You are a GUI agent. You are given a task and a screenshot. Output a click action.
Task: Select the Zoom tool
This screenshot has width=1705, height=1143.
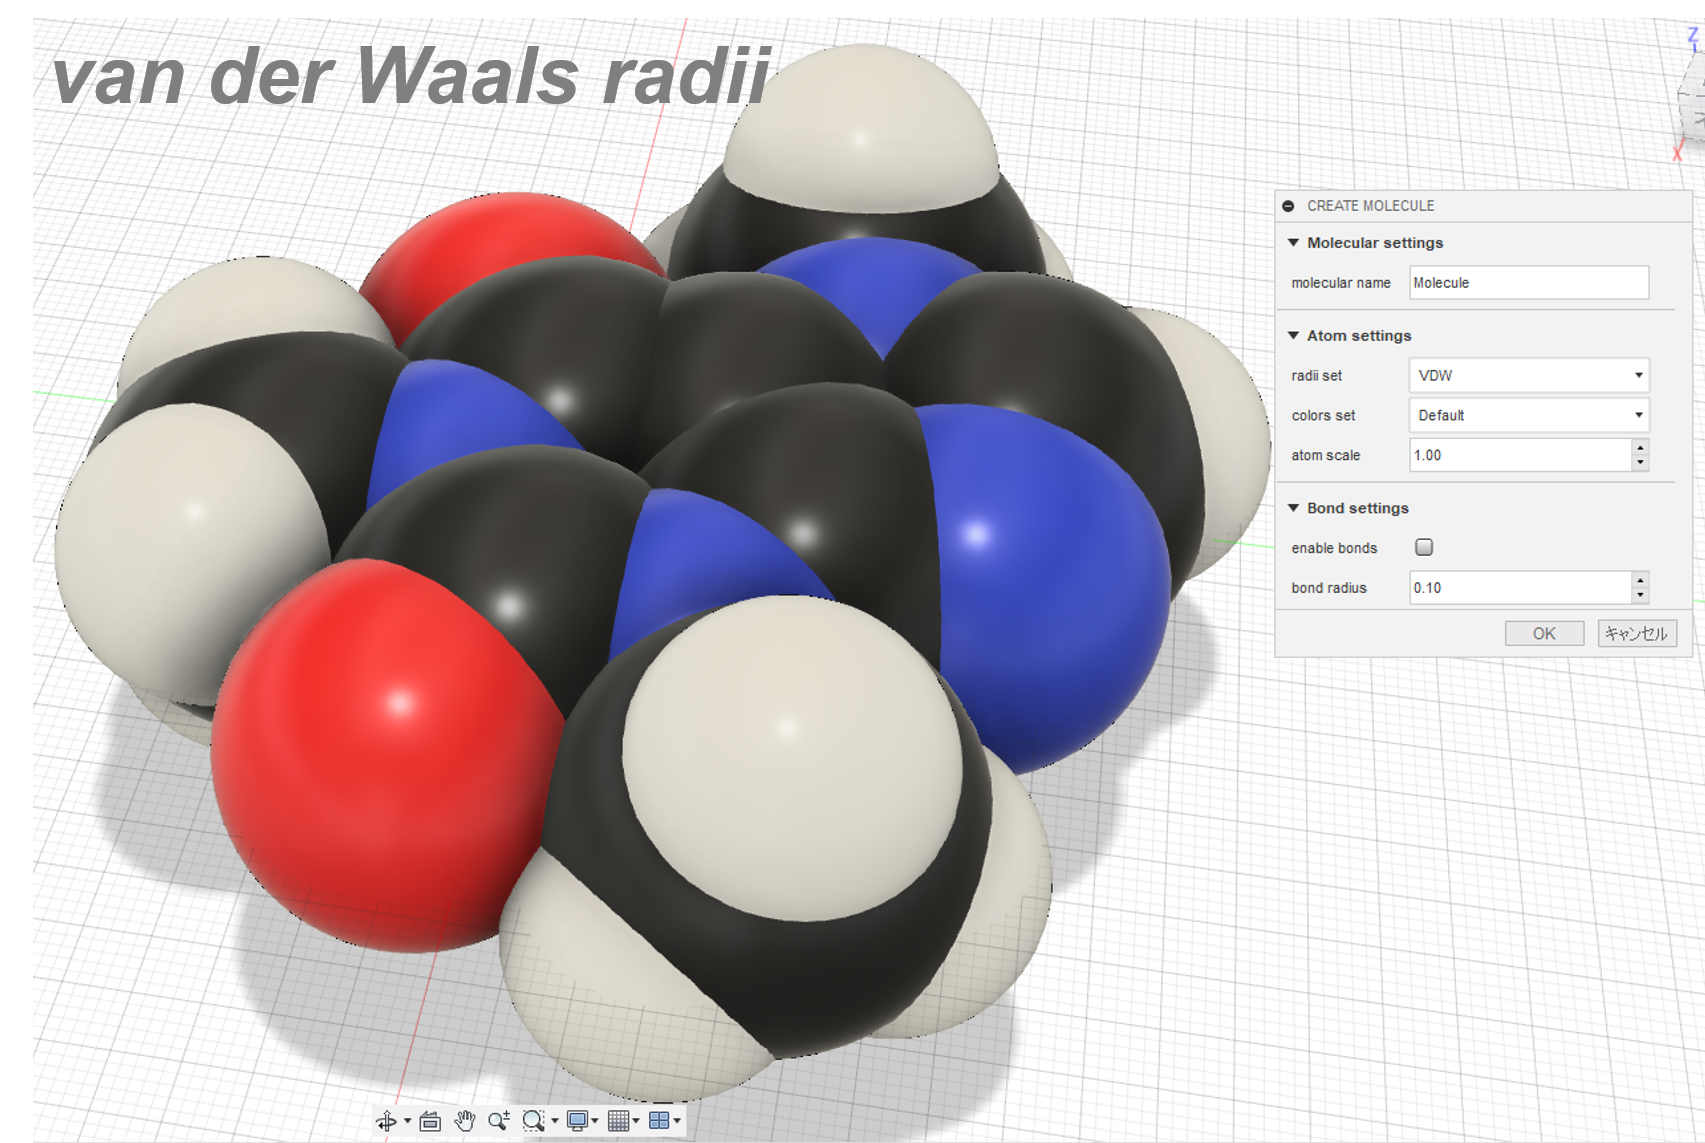pyautogui.click(x=500, y=1121)
